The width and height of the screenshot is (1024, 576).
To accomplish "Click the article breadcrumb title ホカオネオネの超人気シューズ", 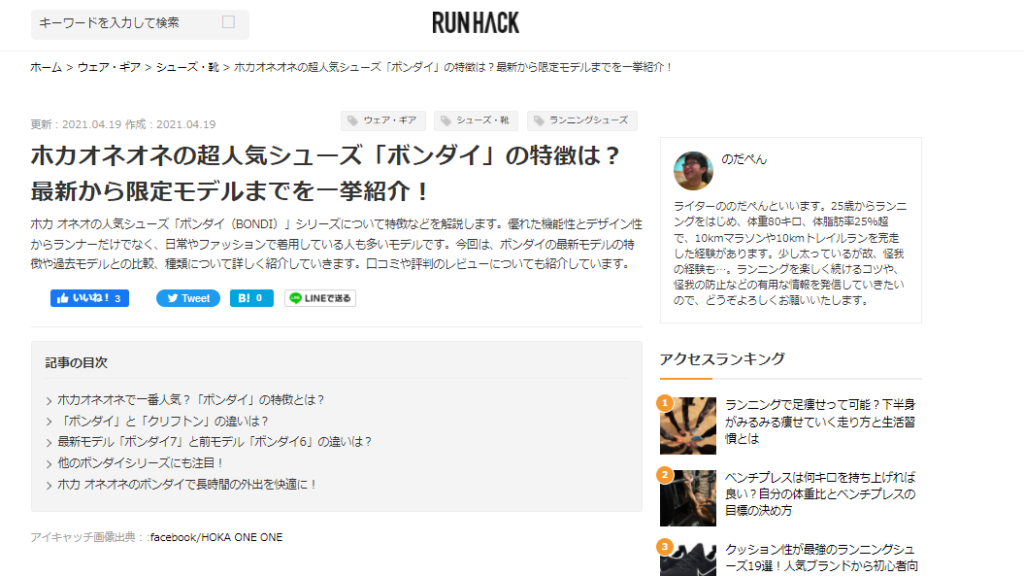I will click(453, 67).
